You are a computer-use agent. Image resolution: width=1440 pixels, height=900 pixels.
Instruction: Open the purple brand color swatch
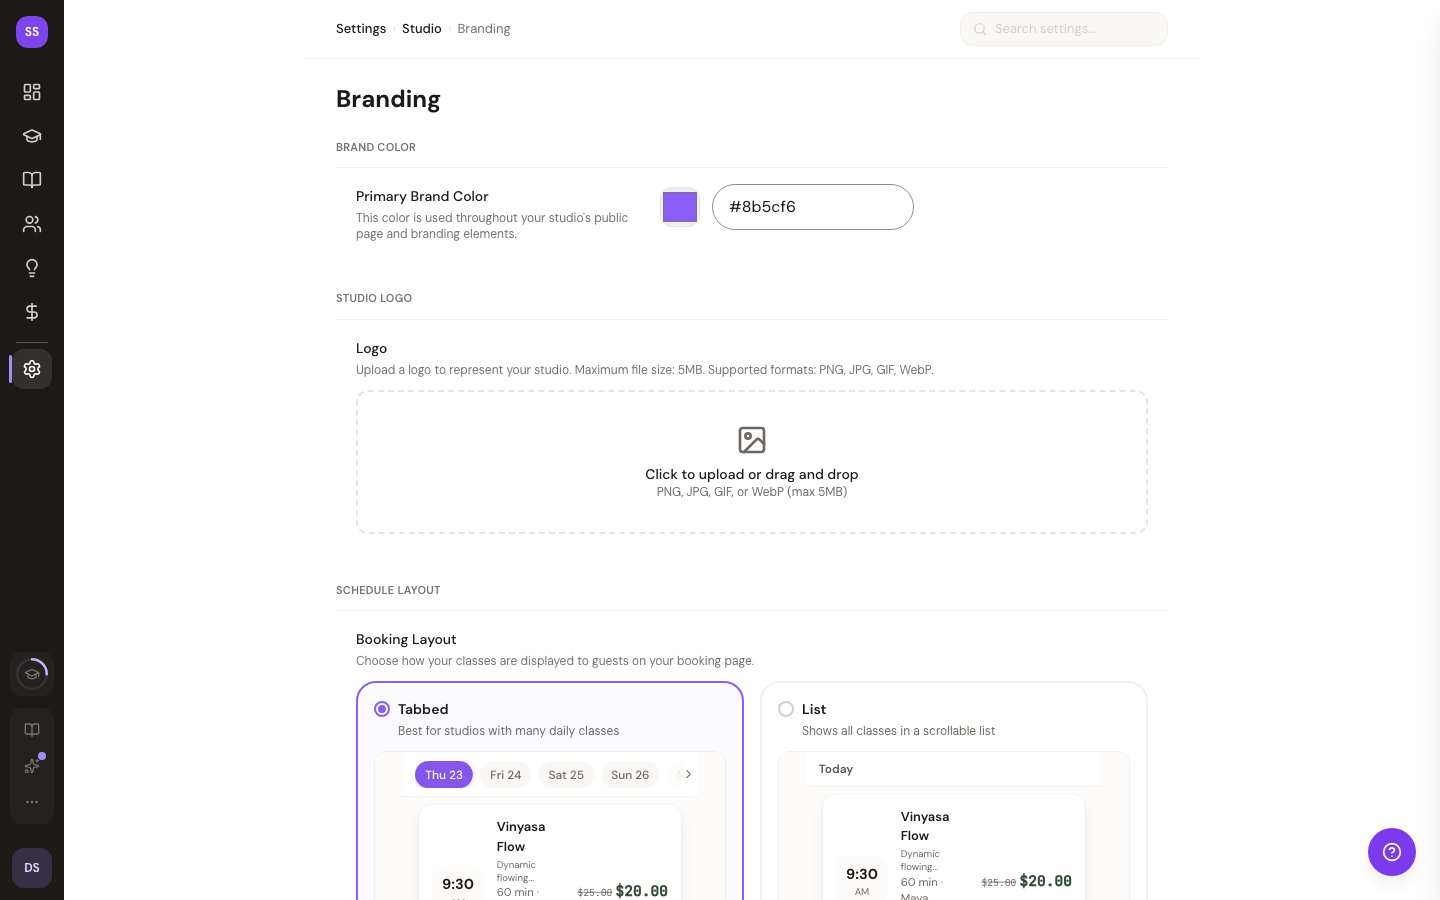click(x=680, y=207)
